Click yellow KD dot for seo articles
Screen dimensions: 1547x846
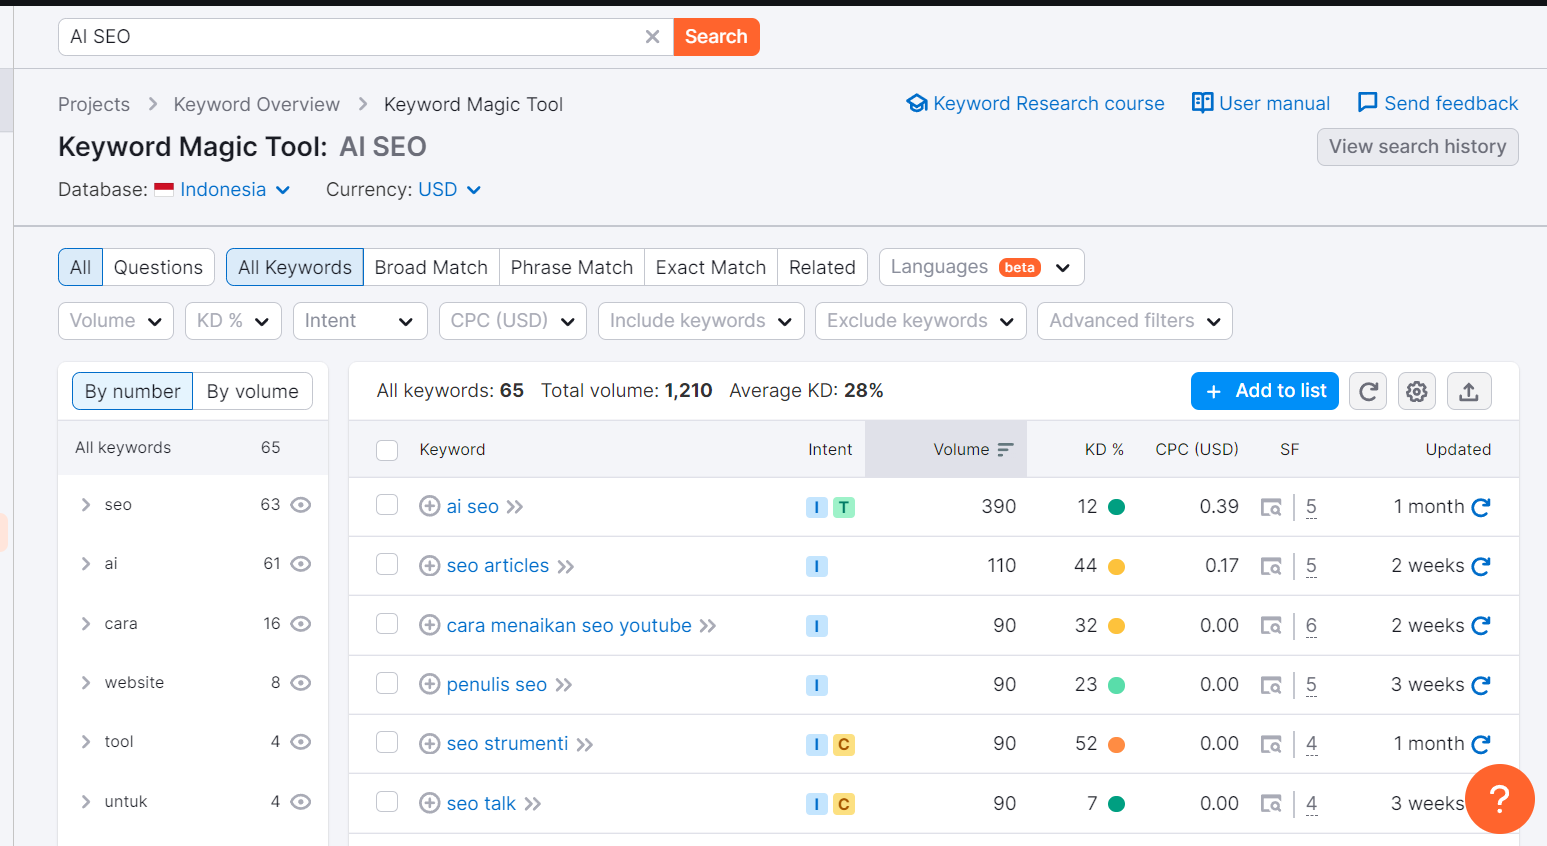point(1117,567)
